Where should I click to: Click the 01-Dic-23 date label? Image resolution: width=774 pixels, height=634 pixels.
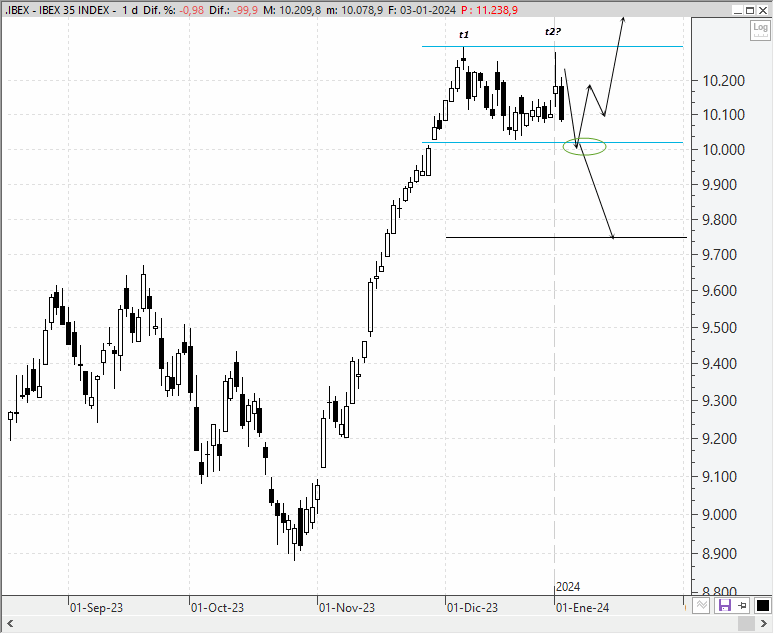472,607
